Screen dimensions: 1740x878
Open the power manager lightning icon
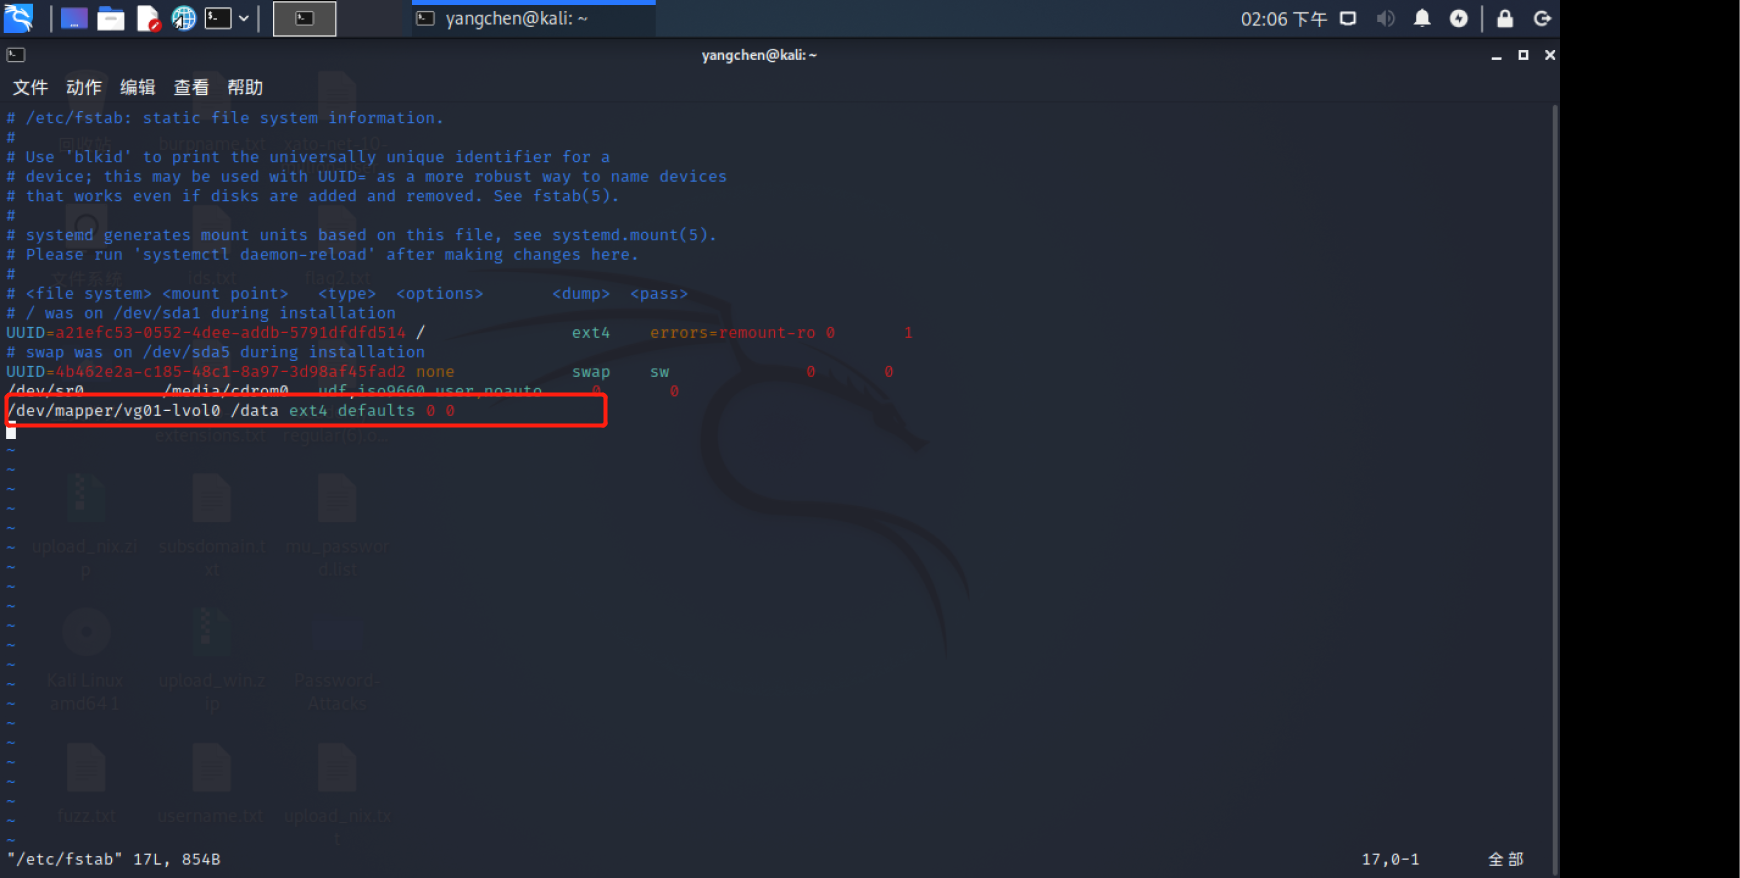point(1459,18)
